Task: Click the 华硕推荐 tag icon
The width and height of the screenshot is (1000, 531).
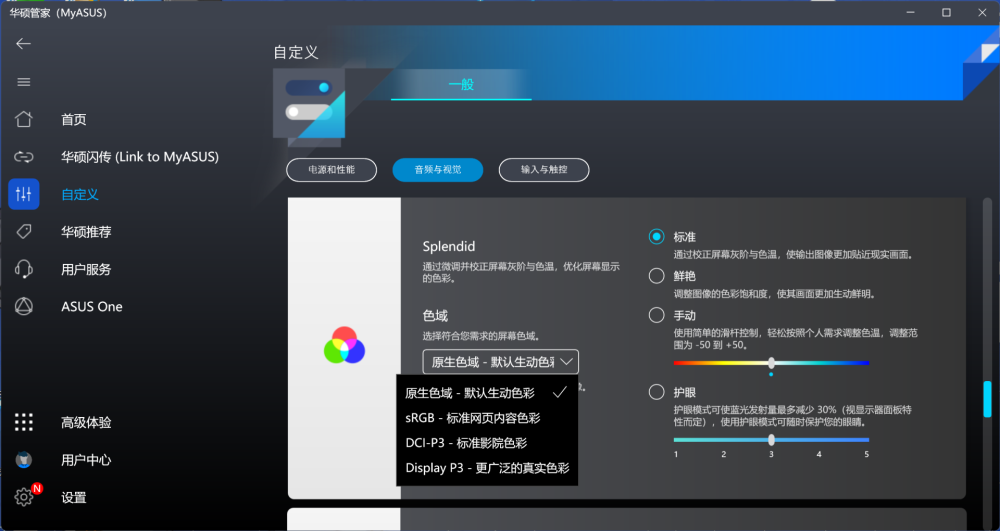Action: [x=24, y=231]
